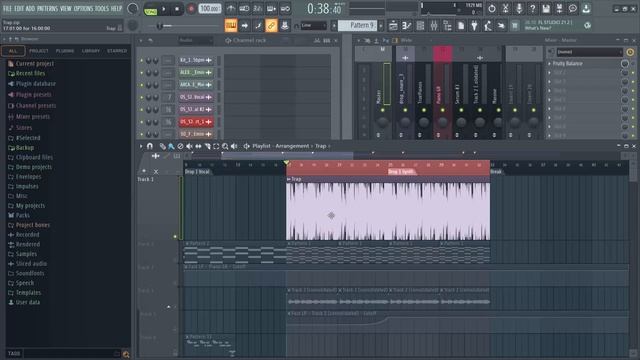The image size is (640, 360).
Task: Select the Kit_1 channel button
Action: (196, 60)
